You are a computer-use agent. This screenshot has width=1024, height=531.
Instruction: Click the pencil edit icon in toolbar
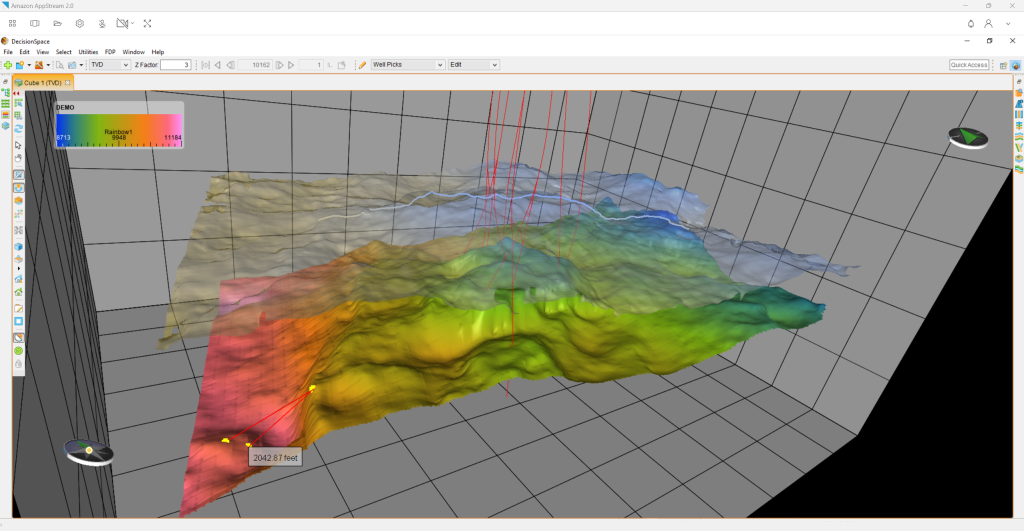click(x=362, y=65)
